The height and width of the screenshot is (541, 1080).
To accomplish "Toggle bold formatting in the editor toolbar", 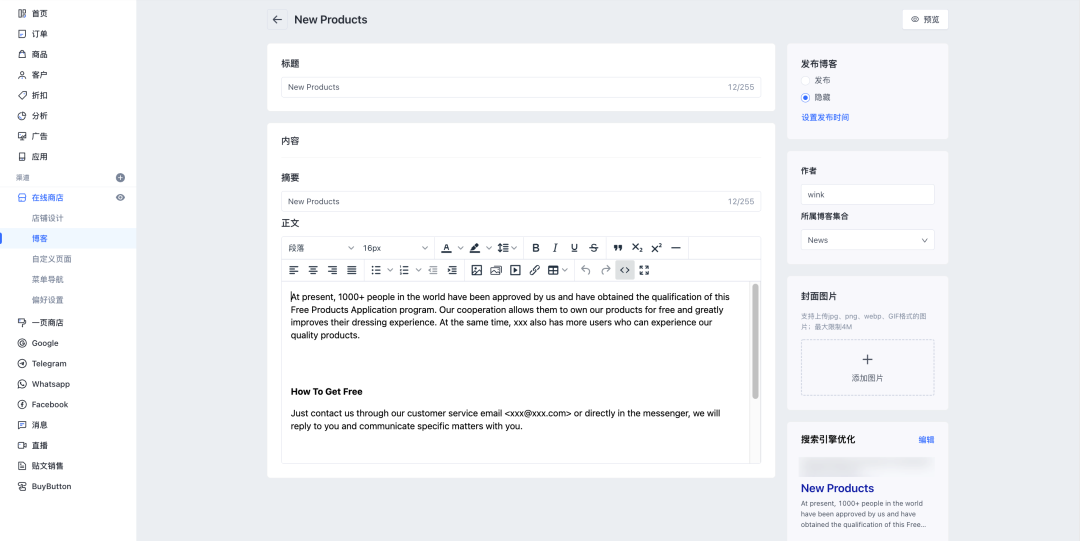I will (536, 248).
